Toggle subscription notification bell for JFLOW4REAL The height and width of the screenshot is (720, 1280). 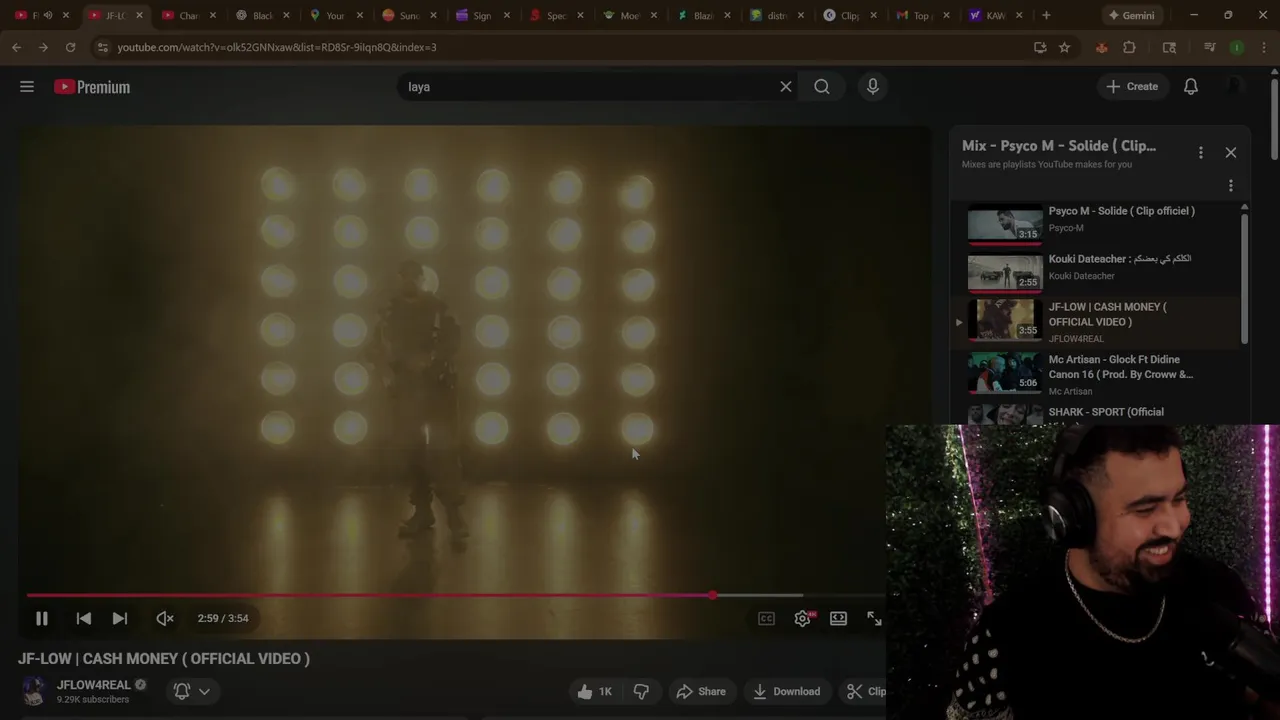coord(182,691)
